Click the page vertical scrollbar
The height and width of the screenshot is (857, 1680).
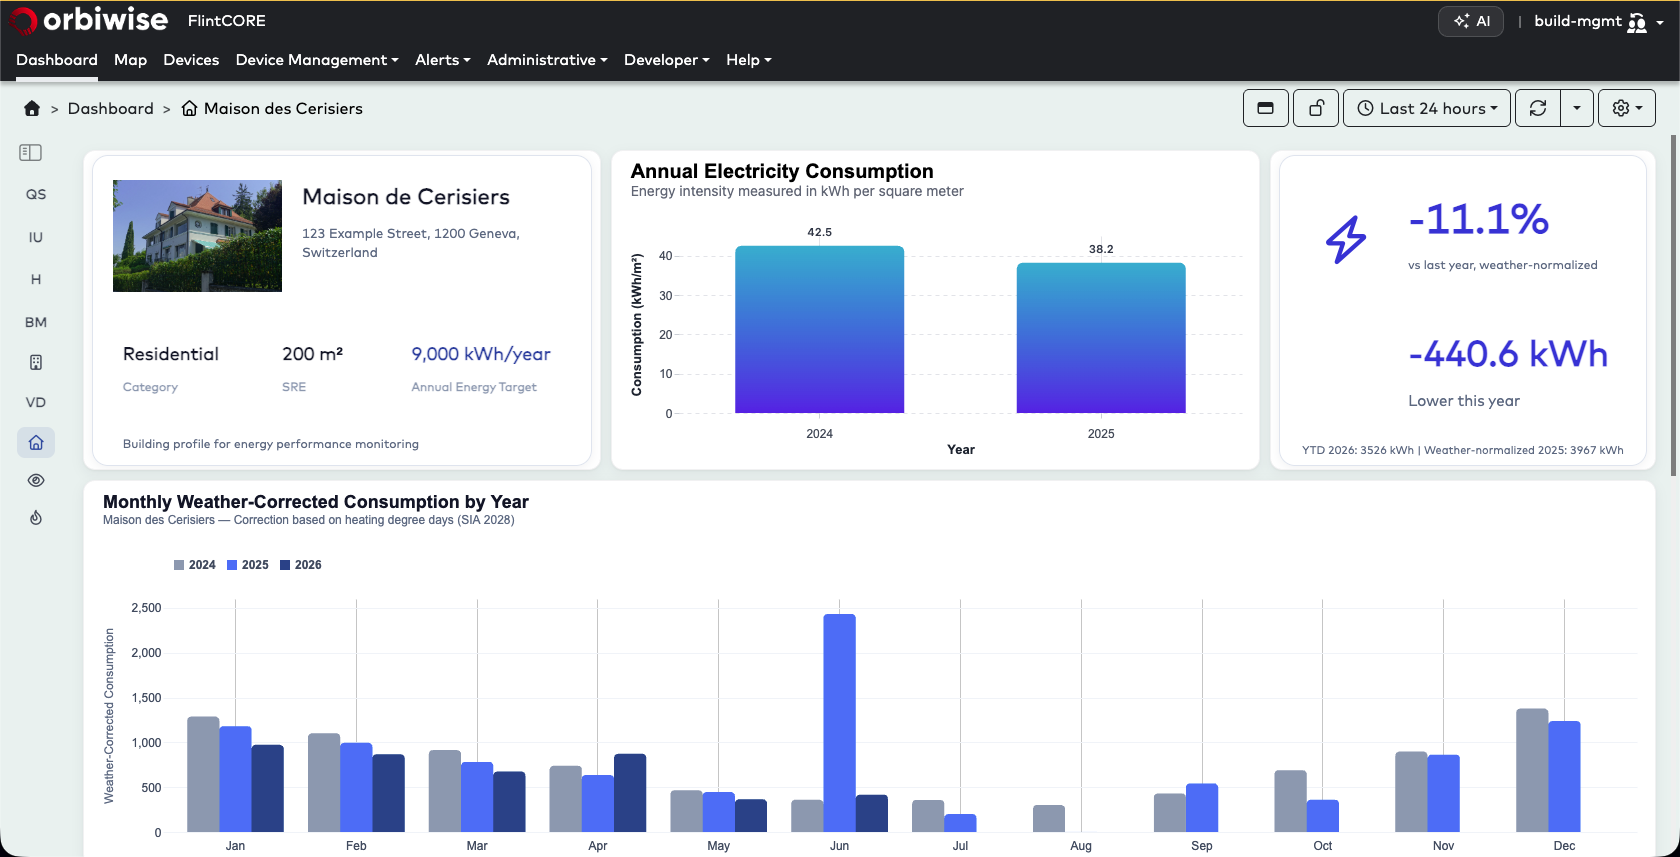1675,305
